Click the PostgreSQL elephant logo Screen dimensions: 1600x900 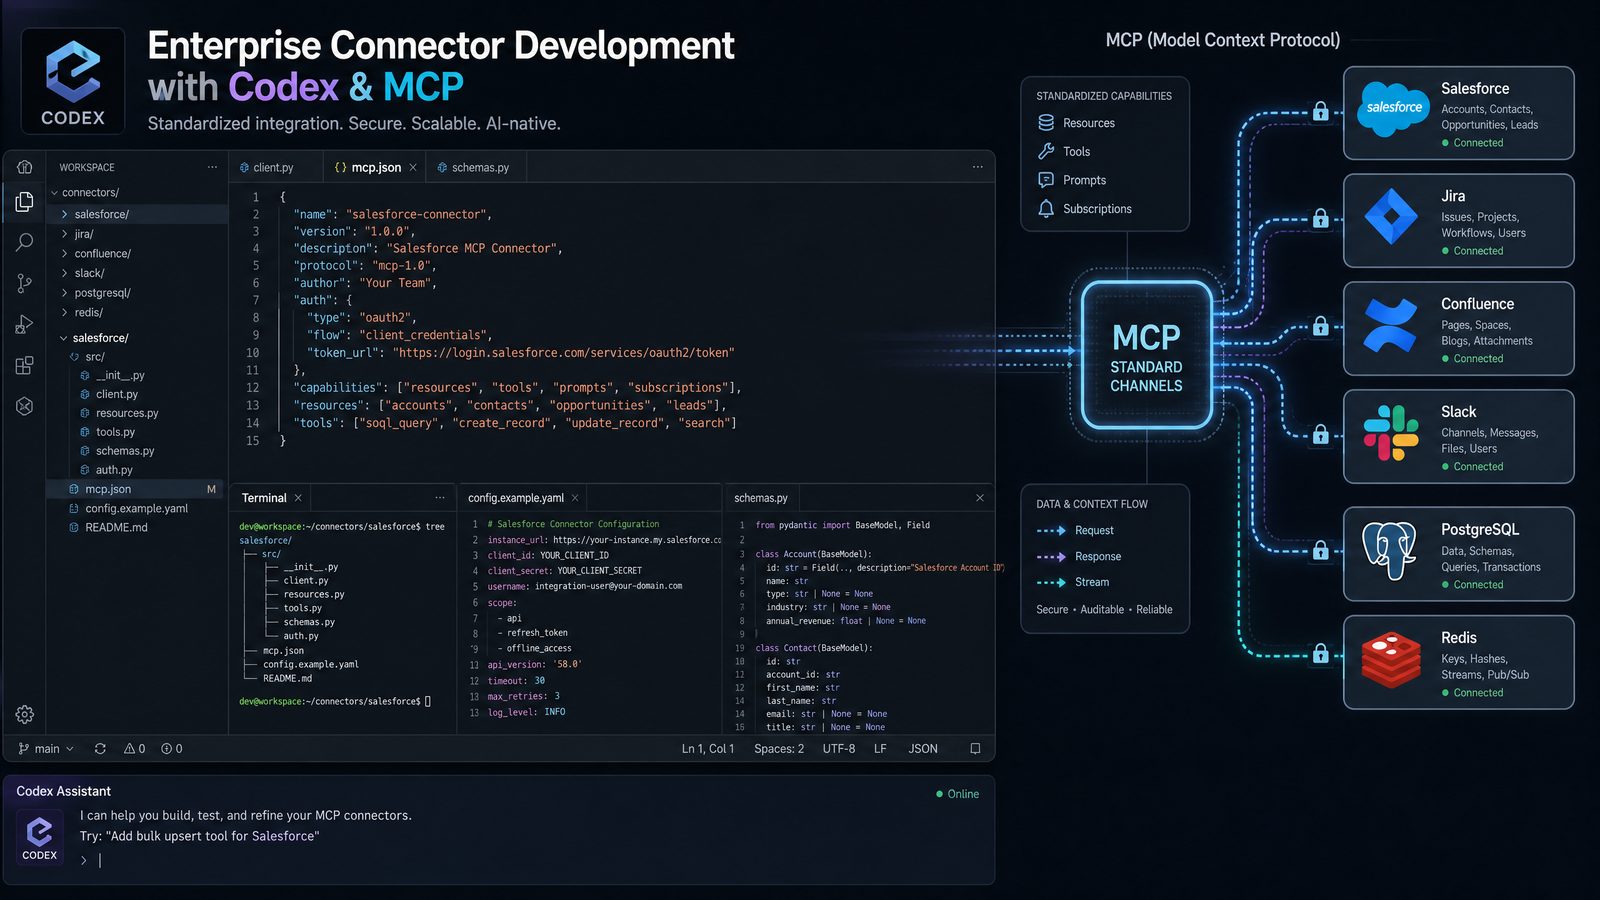(x=1390, y=550)
